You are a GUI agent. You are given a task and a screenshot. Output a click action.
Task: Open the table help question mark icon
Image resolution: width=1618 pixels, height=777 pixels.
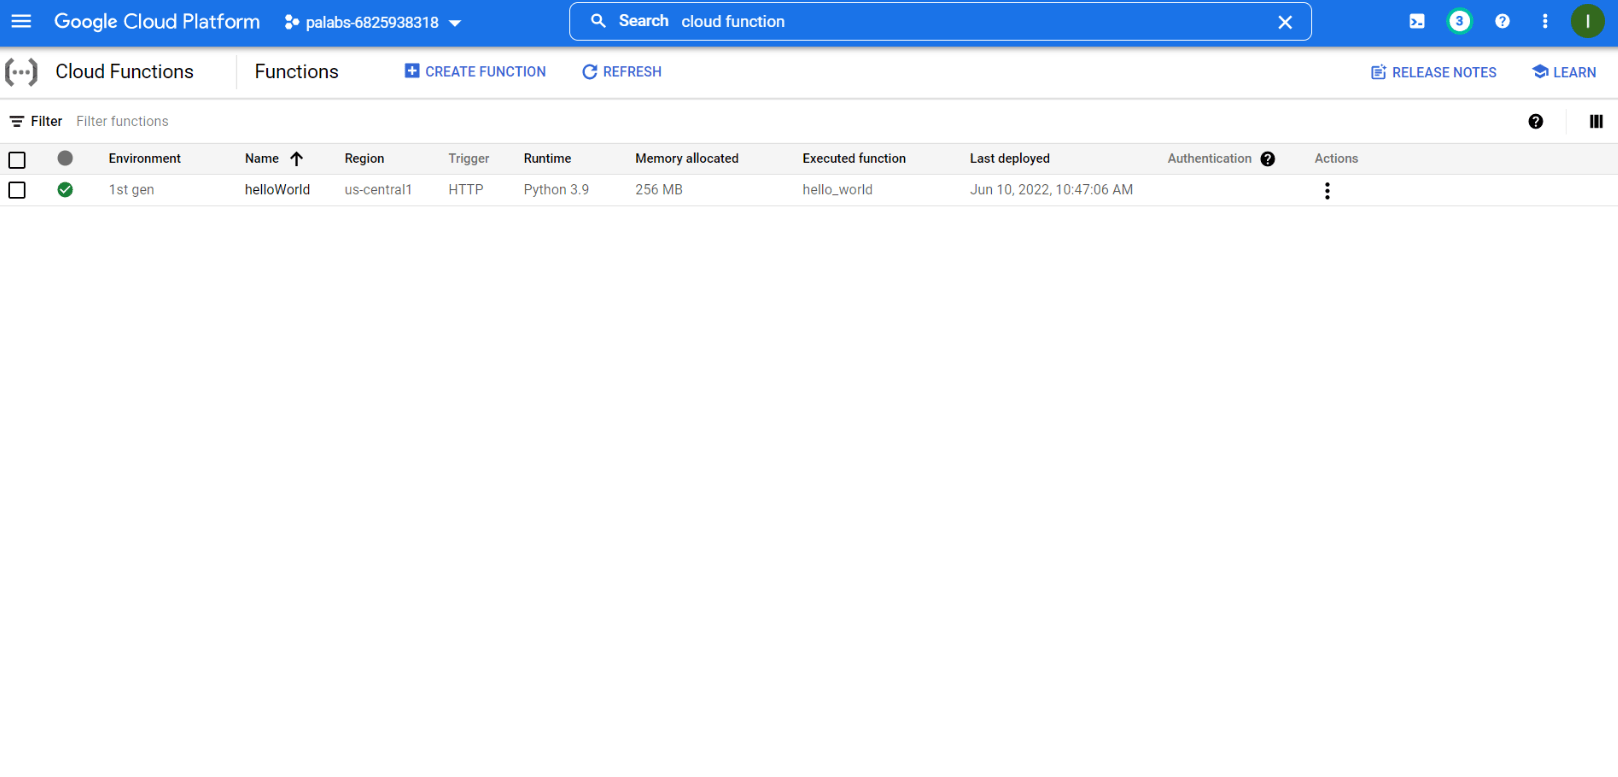point(1536,121)
